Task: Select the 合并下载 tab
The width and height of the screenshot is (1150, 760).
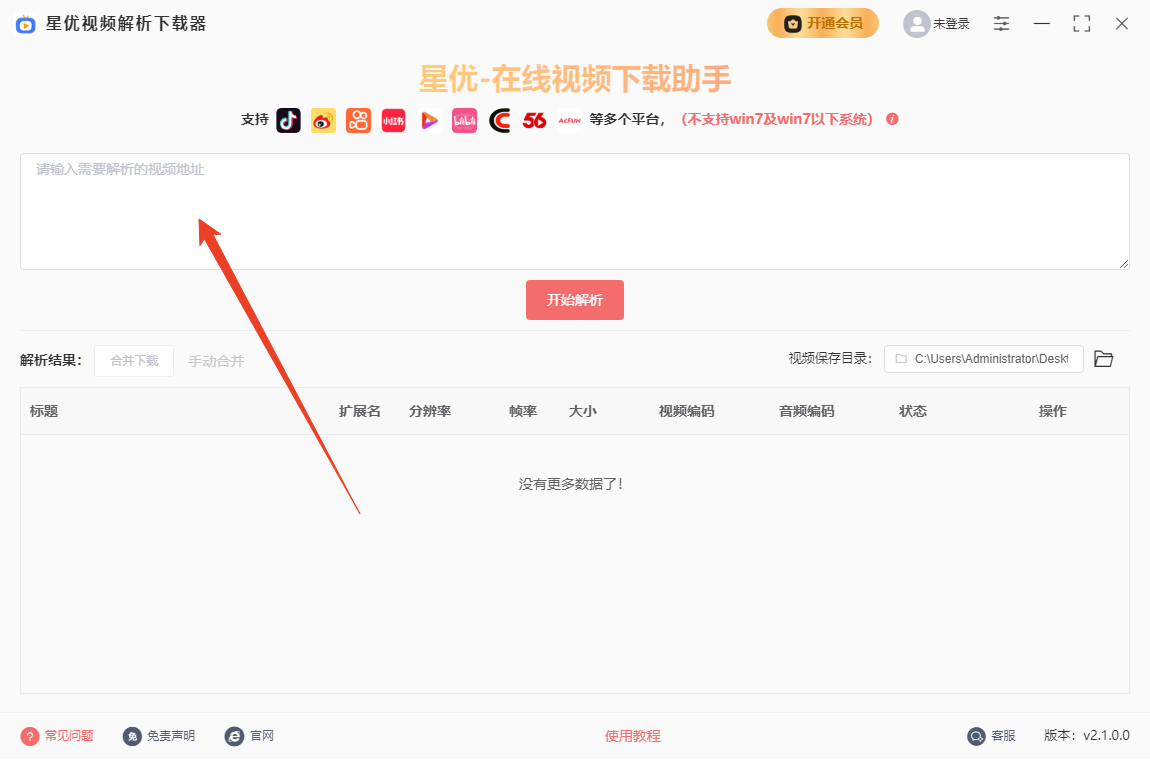Action: pyautogui.click(x=134, y=361)
